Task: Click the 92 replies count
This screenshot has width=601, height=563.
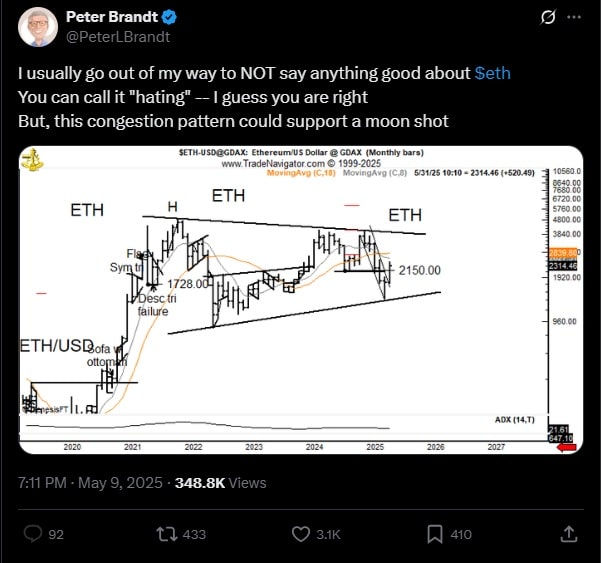Action: (56, 534)
